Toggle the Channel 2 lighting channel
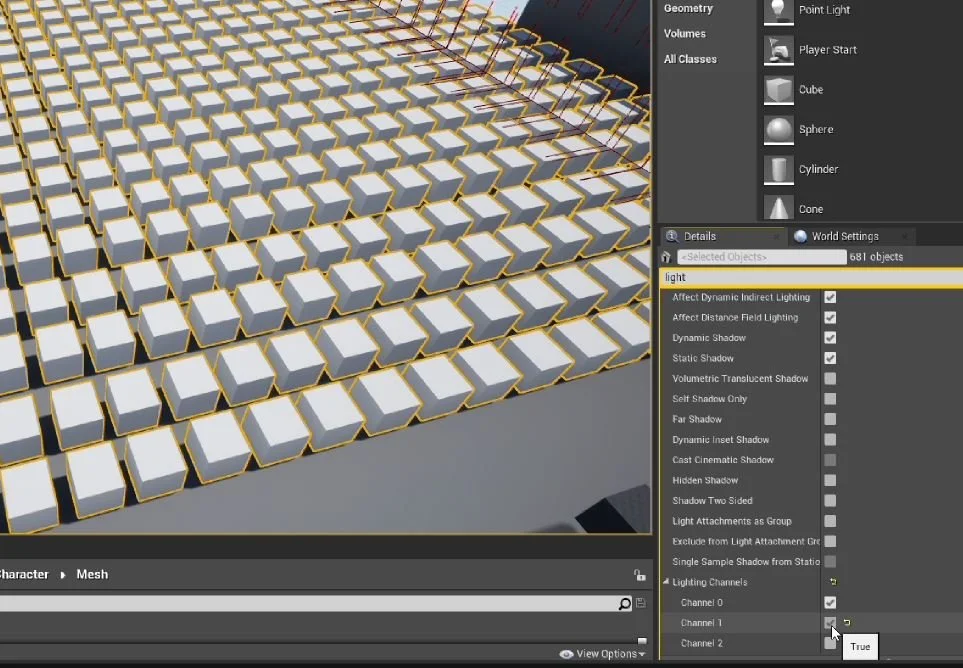Image resolution: width=963 pixels, height=668 pixels. [x=830, y=643]
